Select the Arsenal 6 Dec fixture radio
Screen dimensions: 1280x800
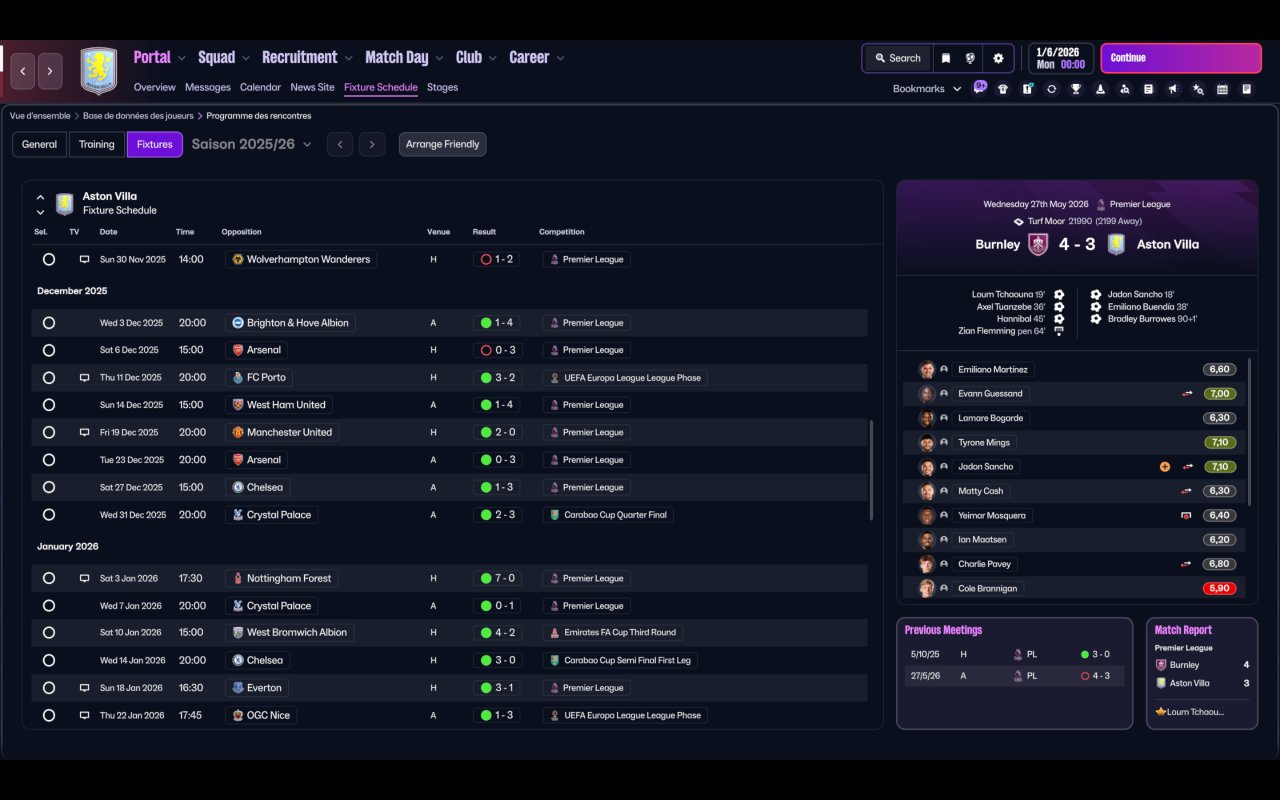pyautogui.click(x=48, y=350)
